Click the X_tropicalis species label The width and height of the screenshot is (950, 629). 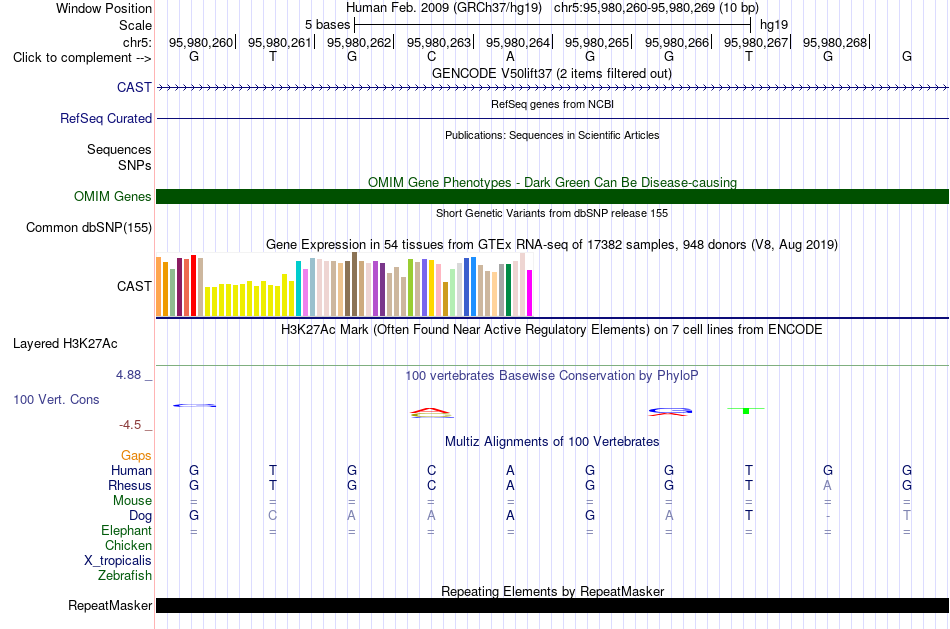tap(118, 561)
